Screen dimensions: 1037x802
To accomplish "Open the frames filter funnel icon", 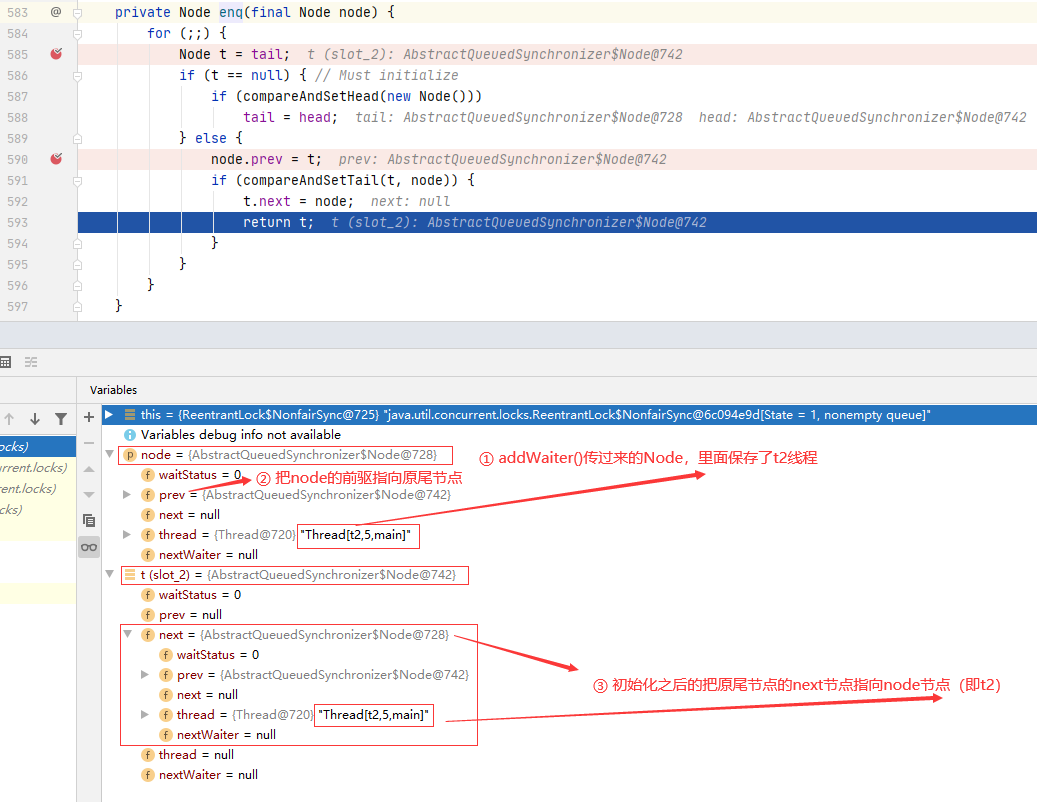I will 61,419.
